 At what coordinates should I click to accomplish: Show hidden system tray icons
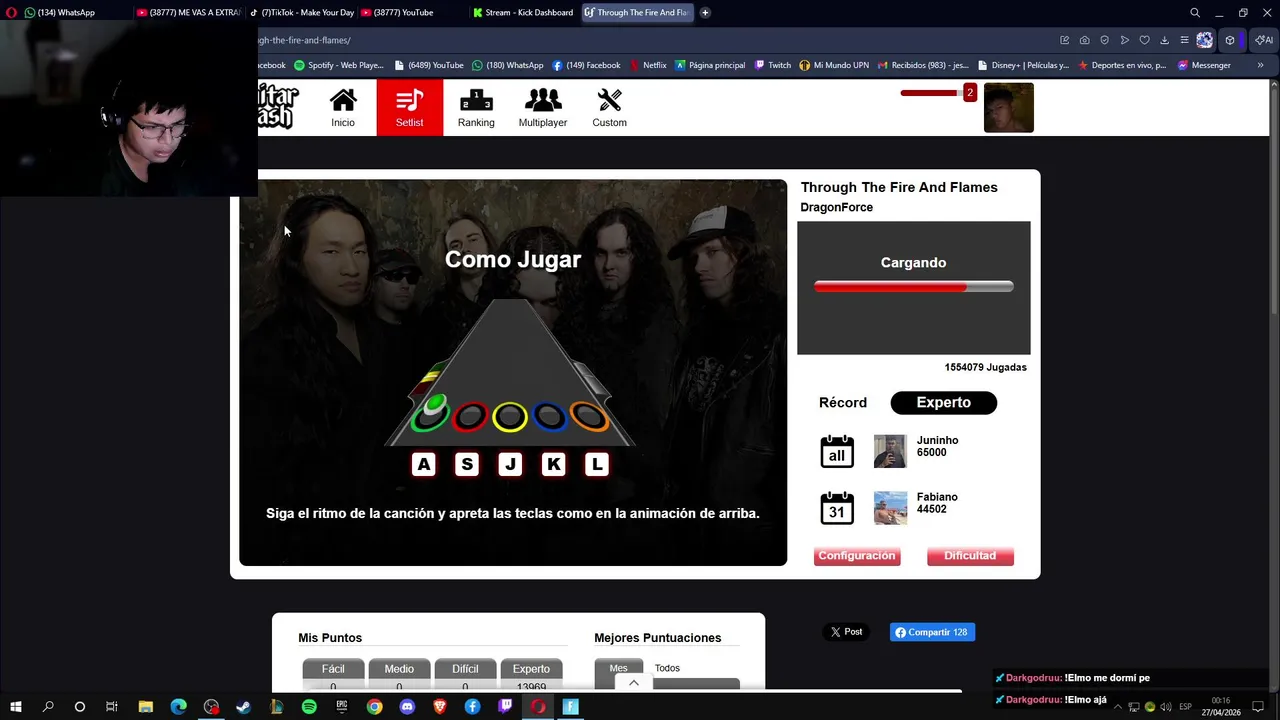[x=1118, y=707]
